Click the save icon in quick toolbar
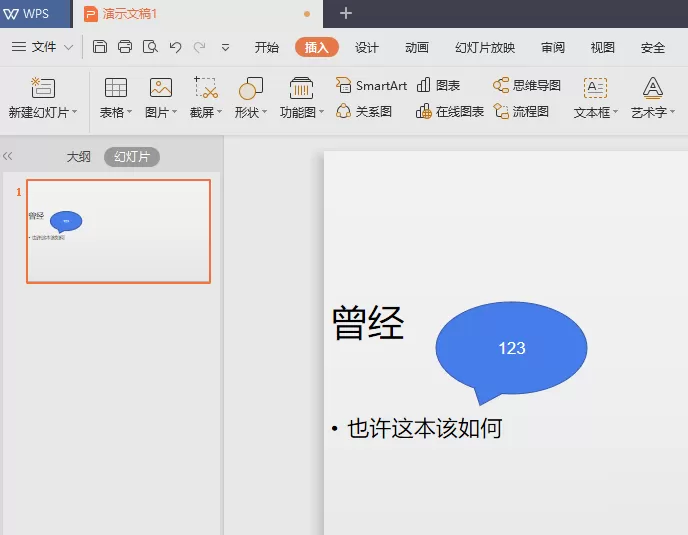 click(100, 47)
